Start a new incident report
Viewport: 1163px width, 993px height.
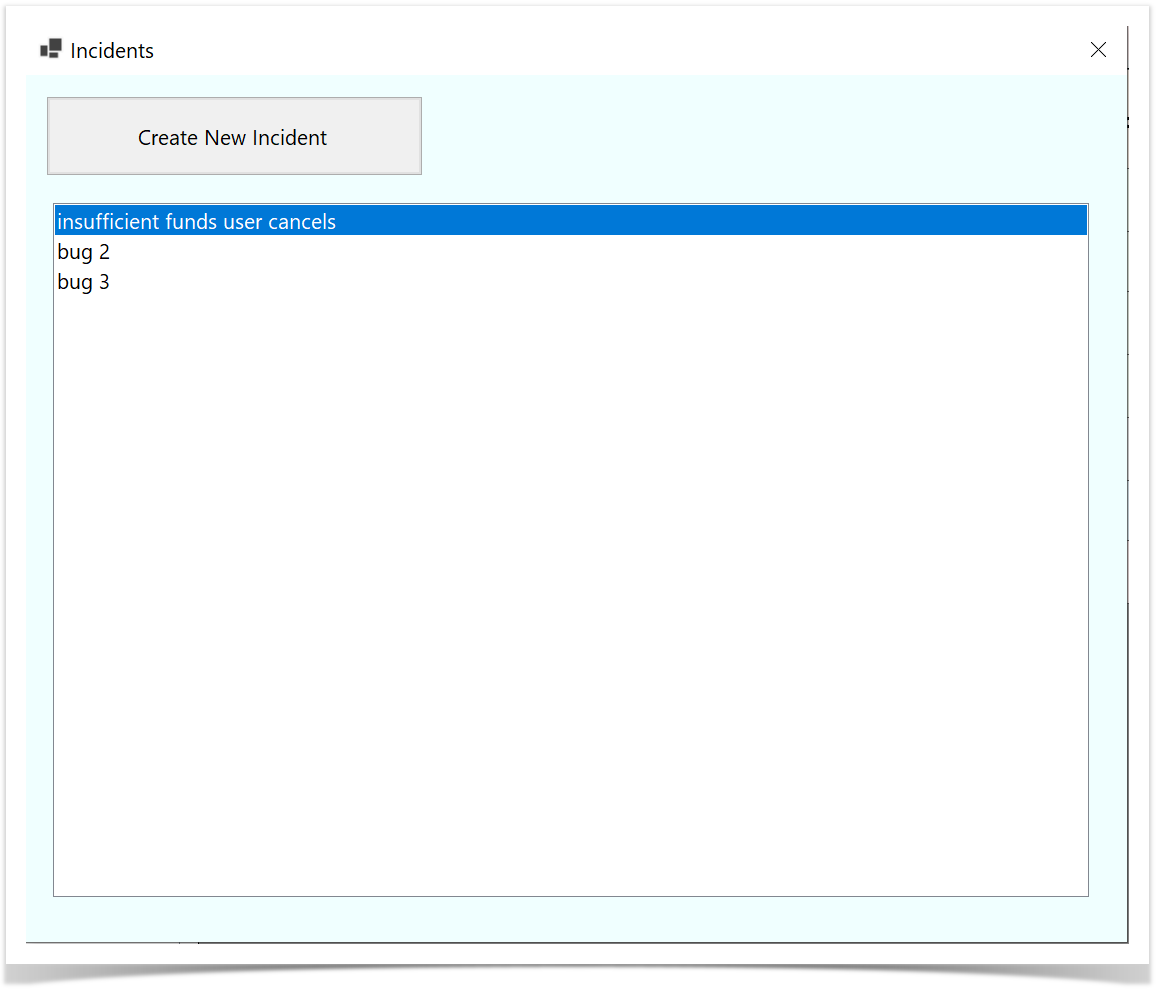234,136
